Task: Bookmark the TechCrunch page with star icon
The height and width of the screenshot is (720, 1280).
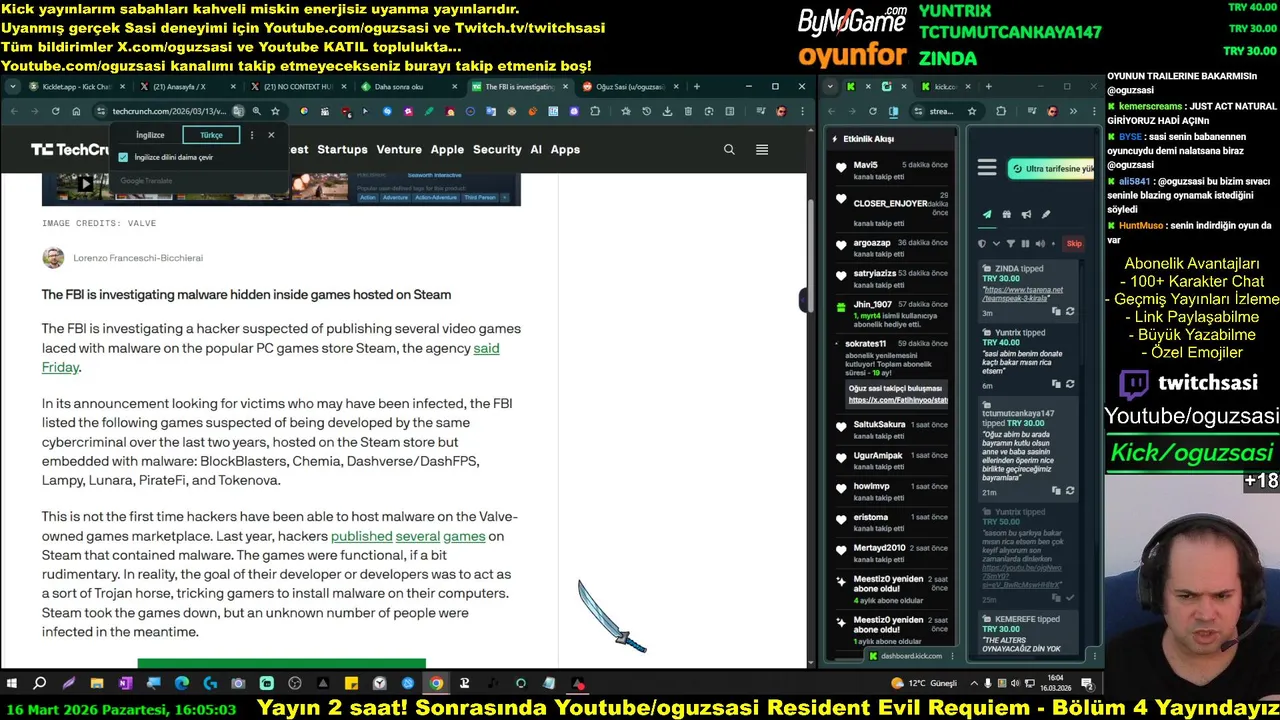Action: click(275, 111)
